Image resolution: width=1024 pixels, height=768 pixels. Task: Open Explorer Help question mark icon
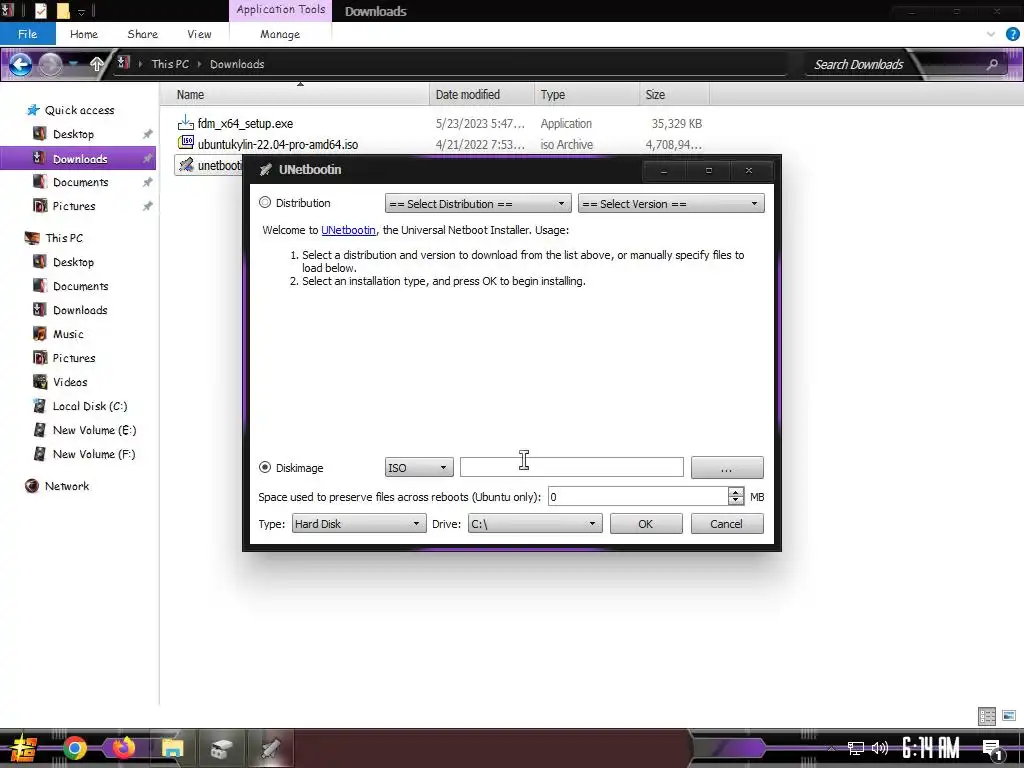(x=1012, y=34)
